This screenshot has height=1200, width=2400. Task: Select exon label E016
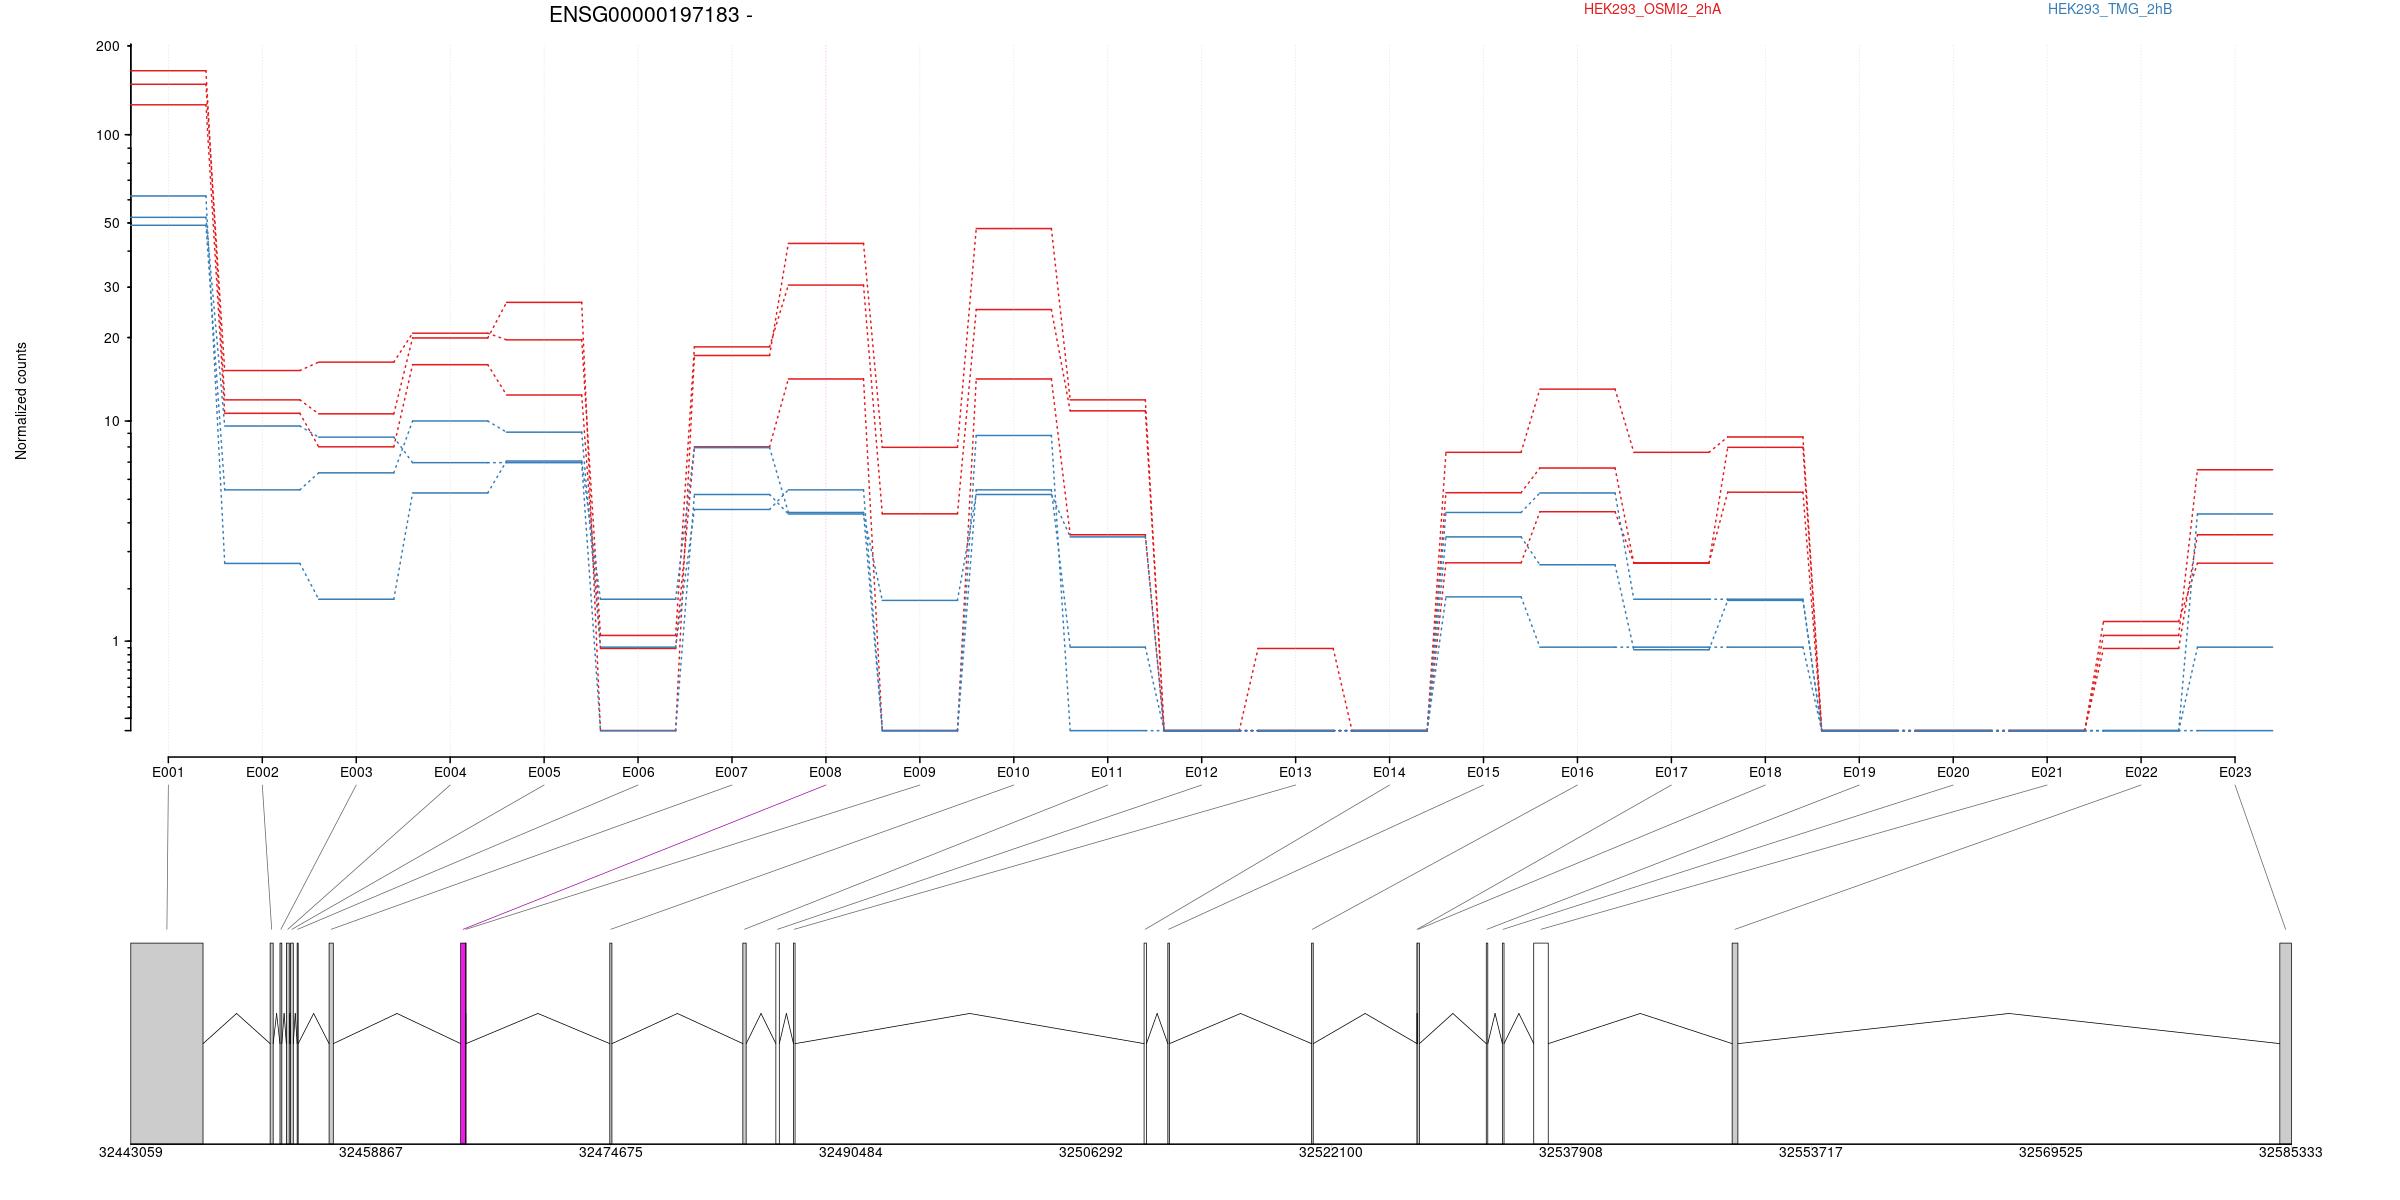pyautogui.click(x=1577, y=772)
